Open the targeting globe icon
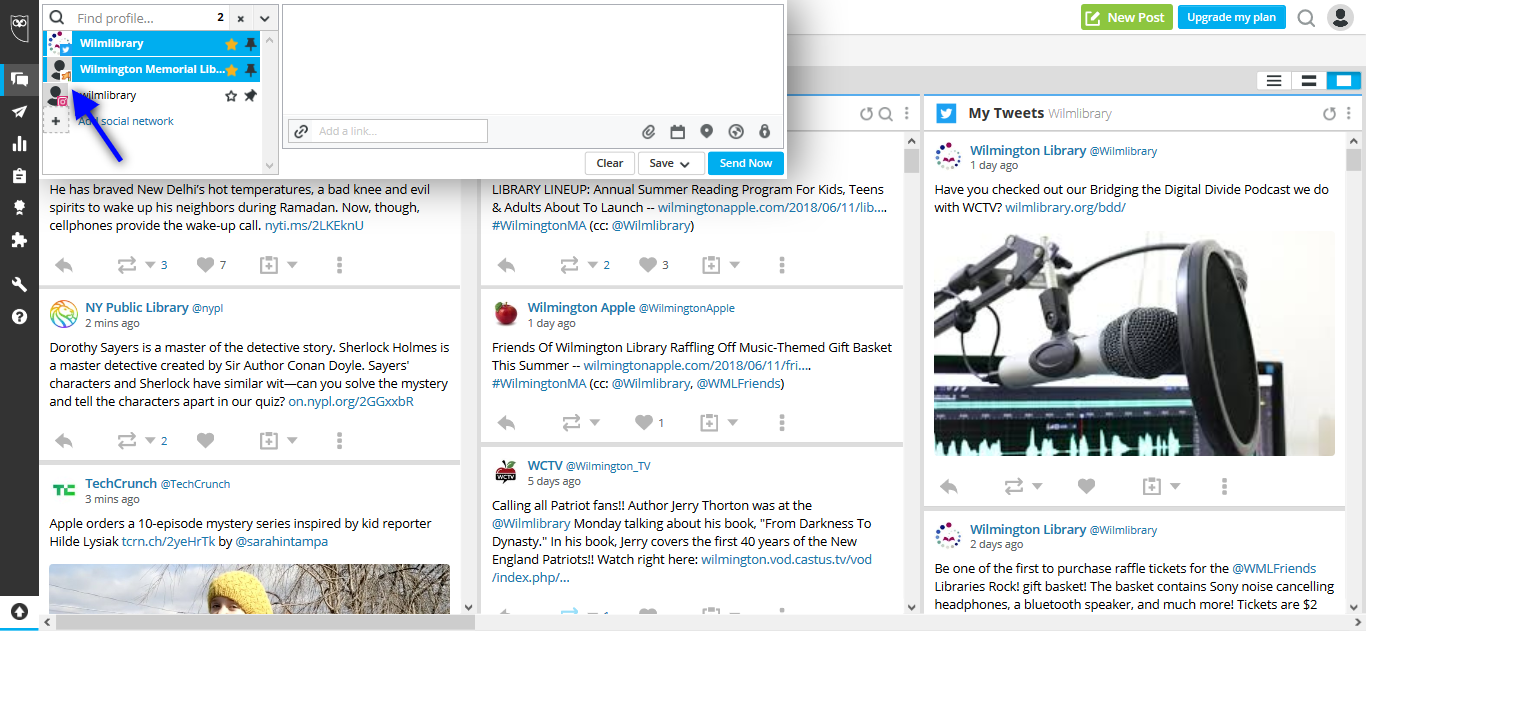 (x=736, y=132)
